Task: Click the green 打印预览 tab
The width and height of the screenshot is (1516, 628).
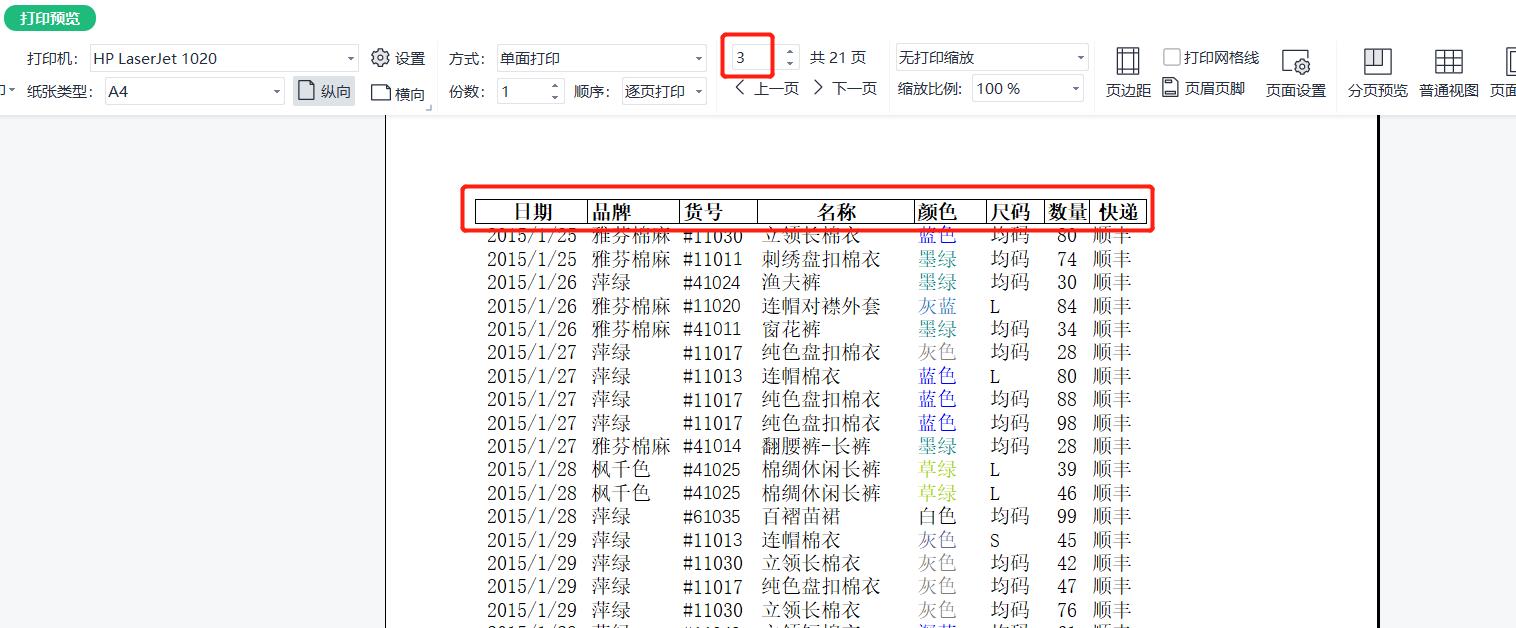Action: point(49,17)
